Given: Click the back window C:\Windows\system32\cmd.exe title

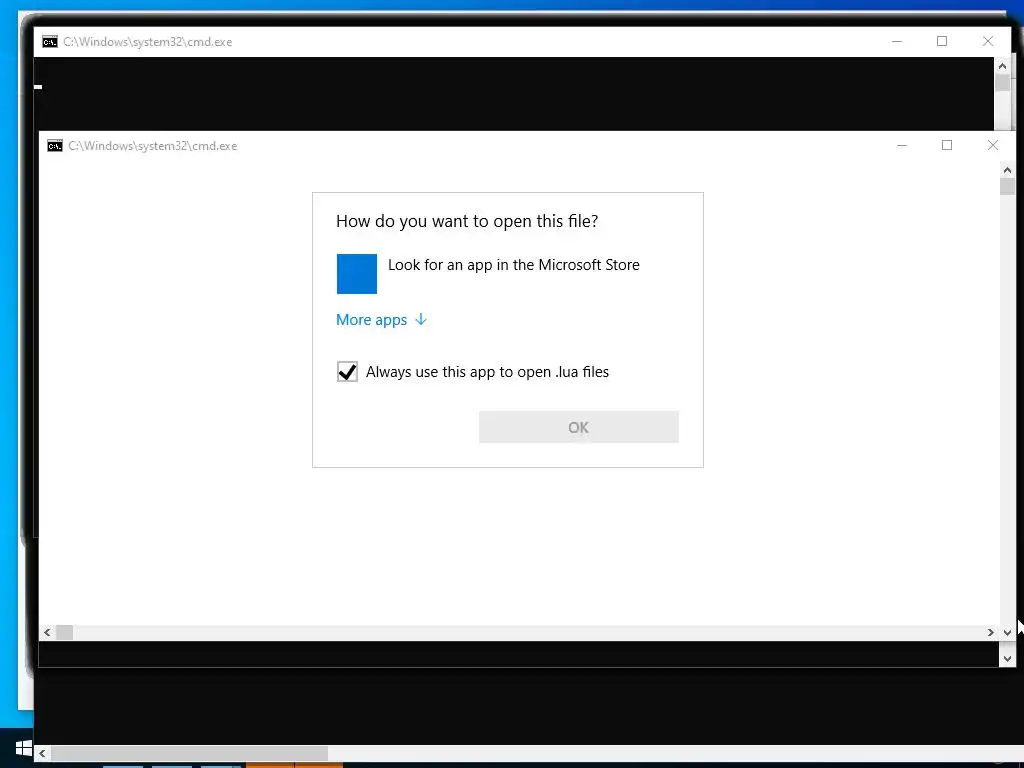Looking at the screenshot, I should (148, 42).
